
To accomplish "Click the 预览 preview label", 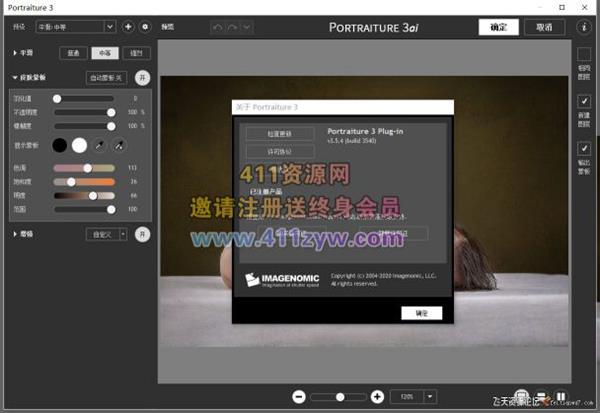I will tap(168, 27).
